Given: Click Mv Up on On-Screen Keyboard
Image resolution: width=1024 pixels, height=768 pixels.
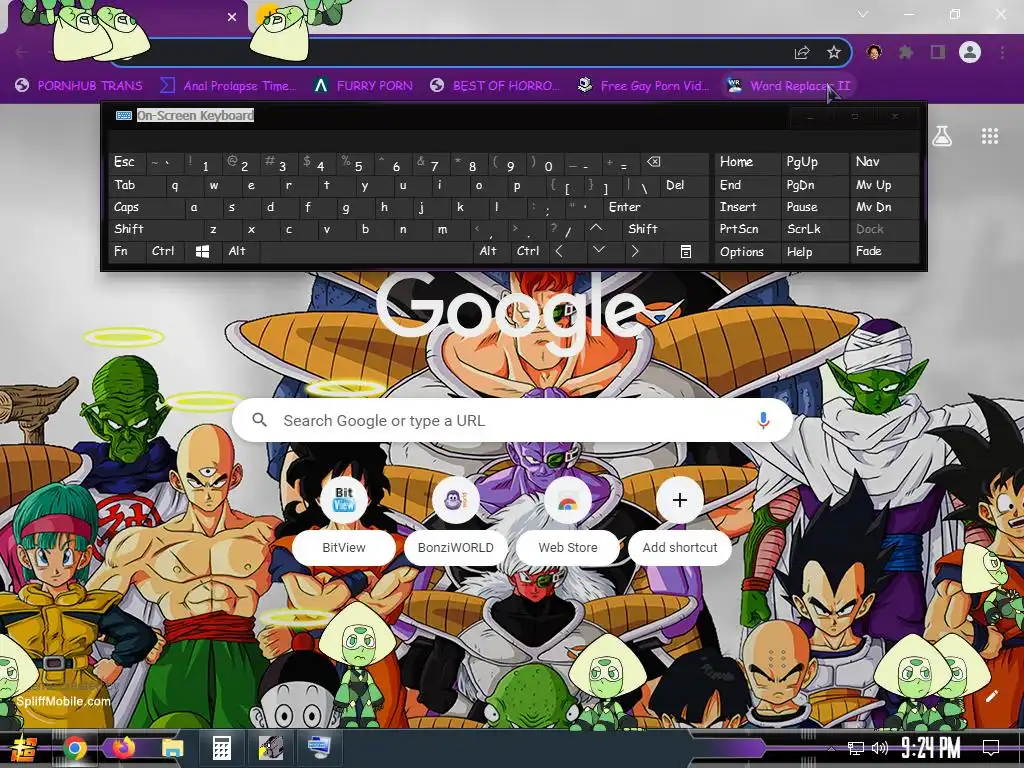Looking at the screenshot, I should pos(884,185).
